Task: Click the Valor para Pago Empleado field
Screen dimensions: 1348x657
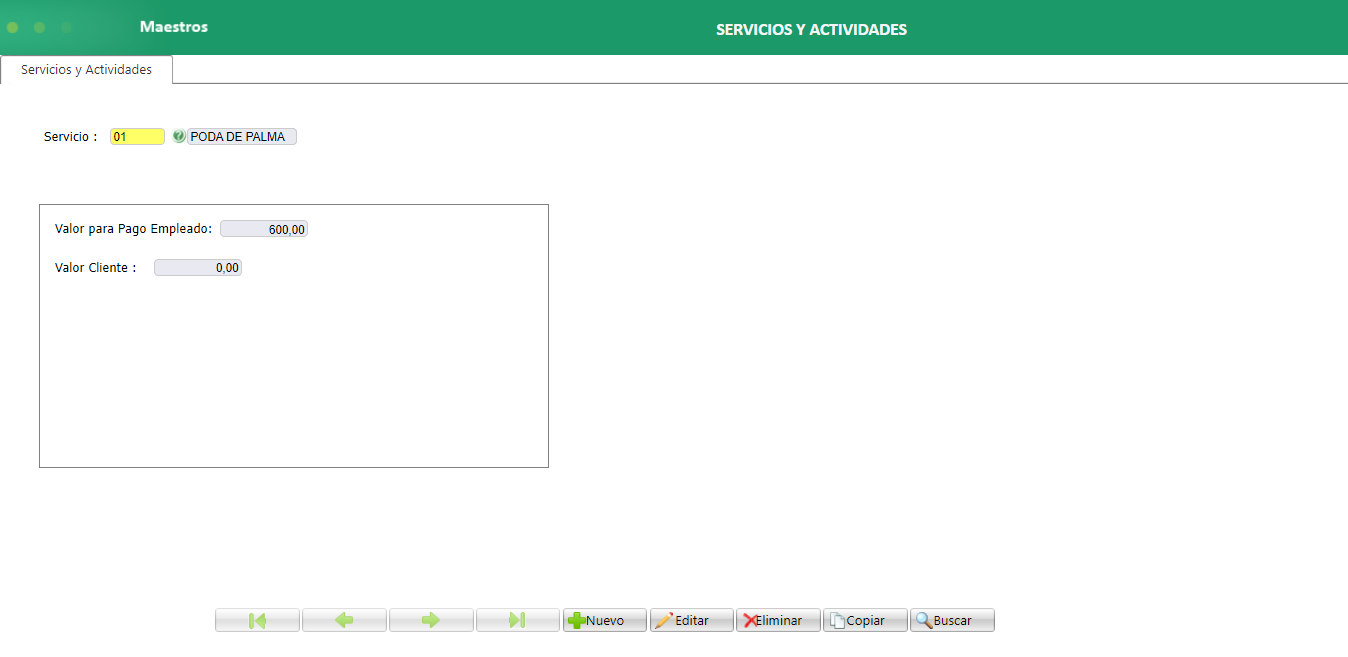Action: coord(264,229)
